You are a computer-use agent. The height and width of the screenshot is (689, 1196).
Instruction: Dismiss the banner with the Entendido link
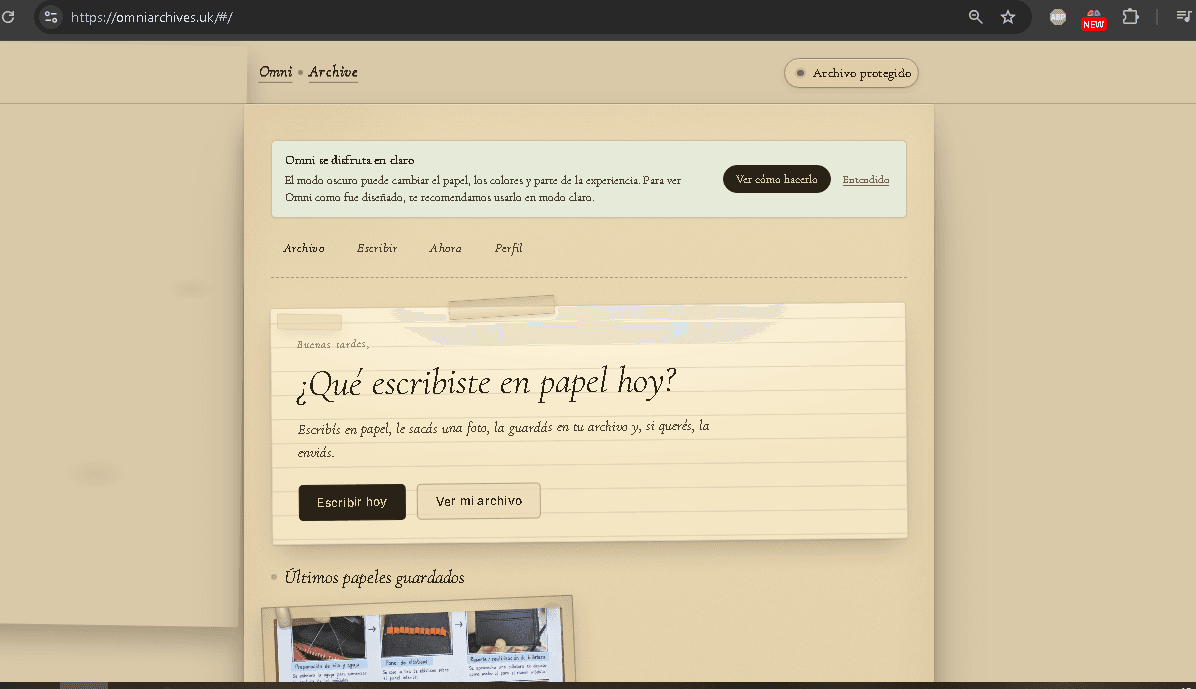pyautogui.click(x=866, y=180)
